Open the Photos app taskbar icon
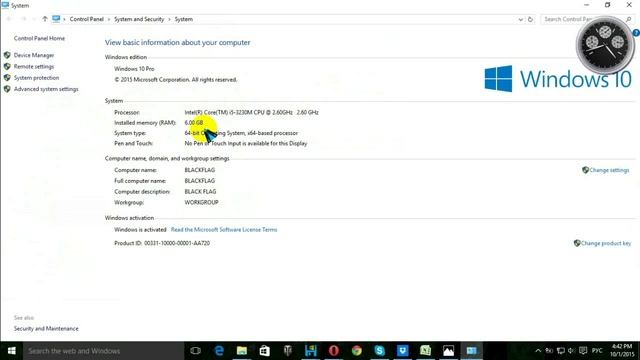The width and height of the screenshot is (640, 360). pyautogui.click(x=448, y=351)
